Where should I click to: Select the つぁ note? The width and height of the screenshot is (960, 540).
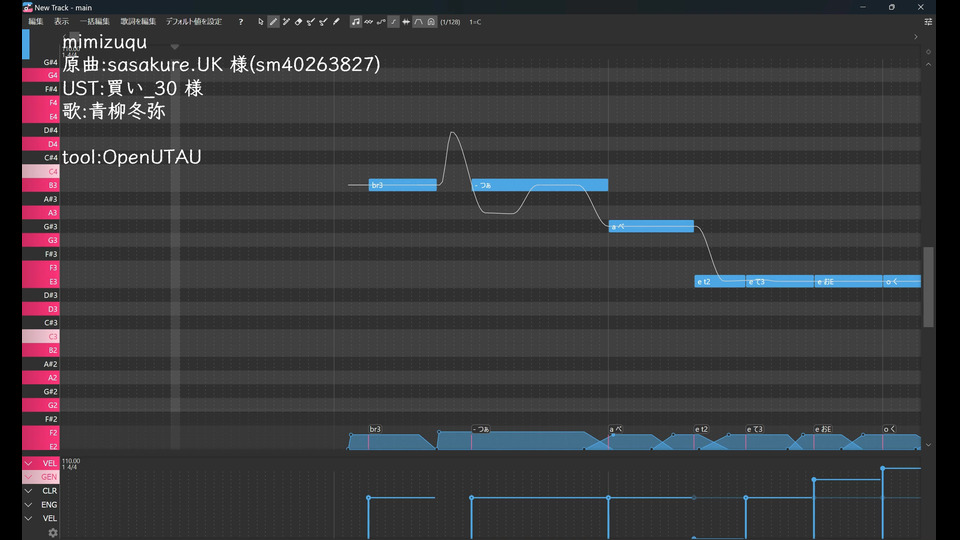coord(539,185)
